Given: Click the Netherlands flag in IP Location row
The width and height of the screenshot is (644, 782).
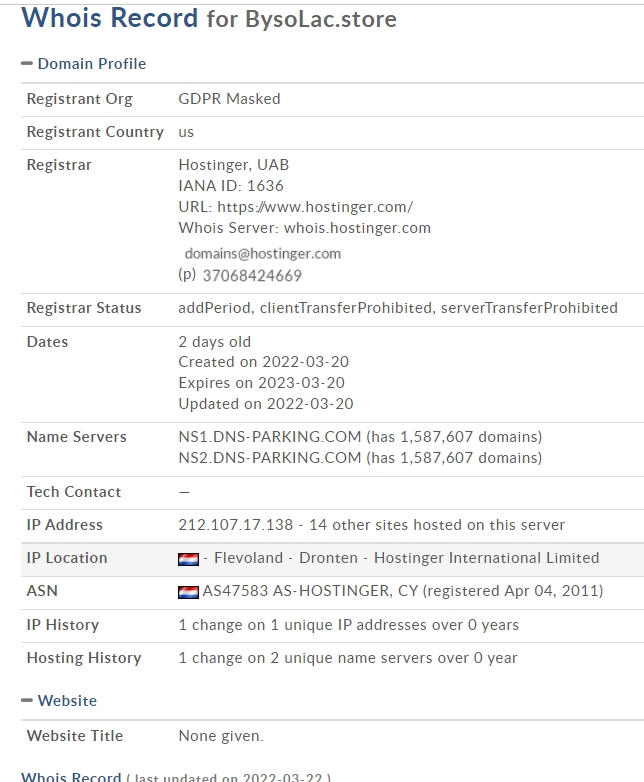Looking at the screenshot, I should pos(188,559).
